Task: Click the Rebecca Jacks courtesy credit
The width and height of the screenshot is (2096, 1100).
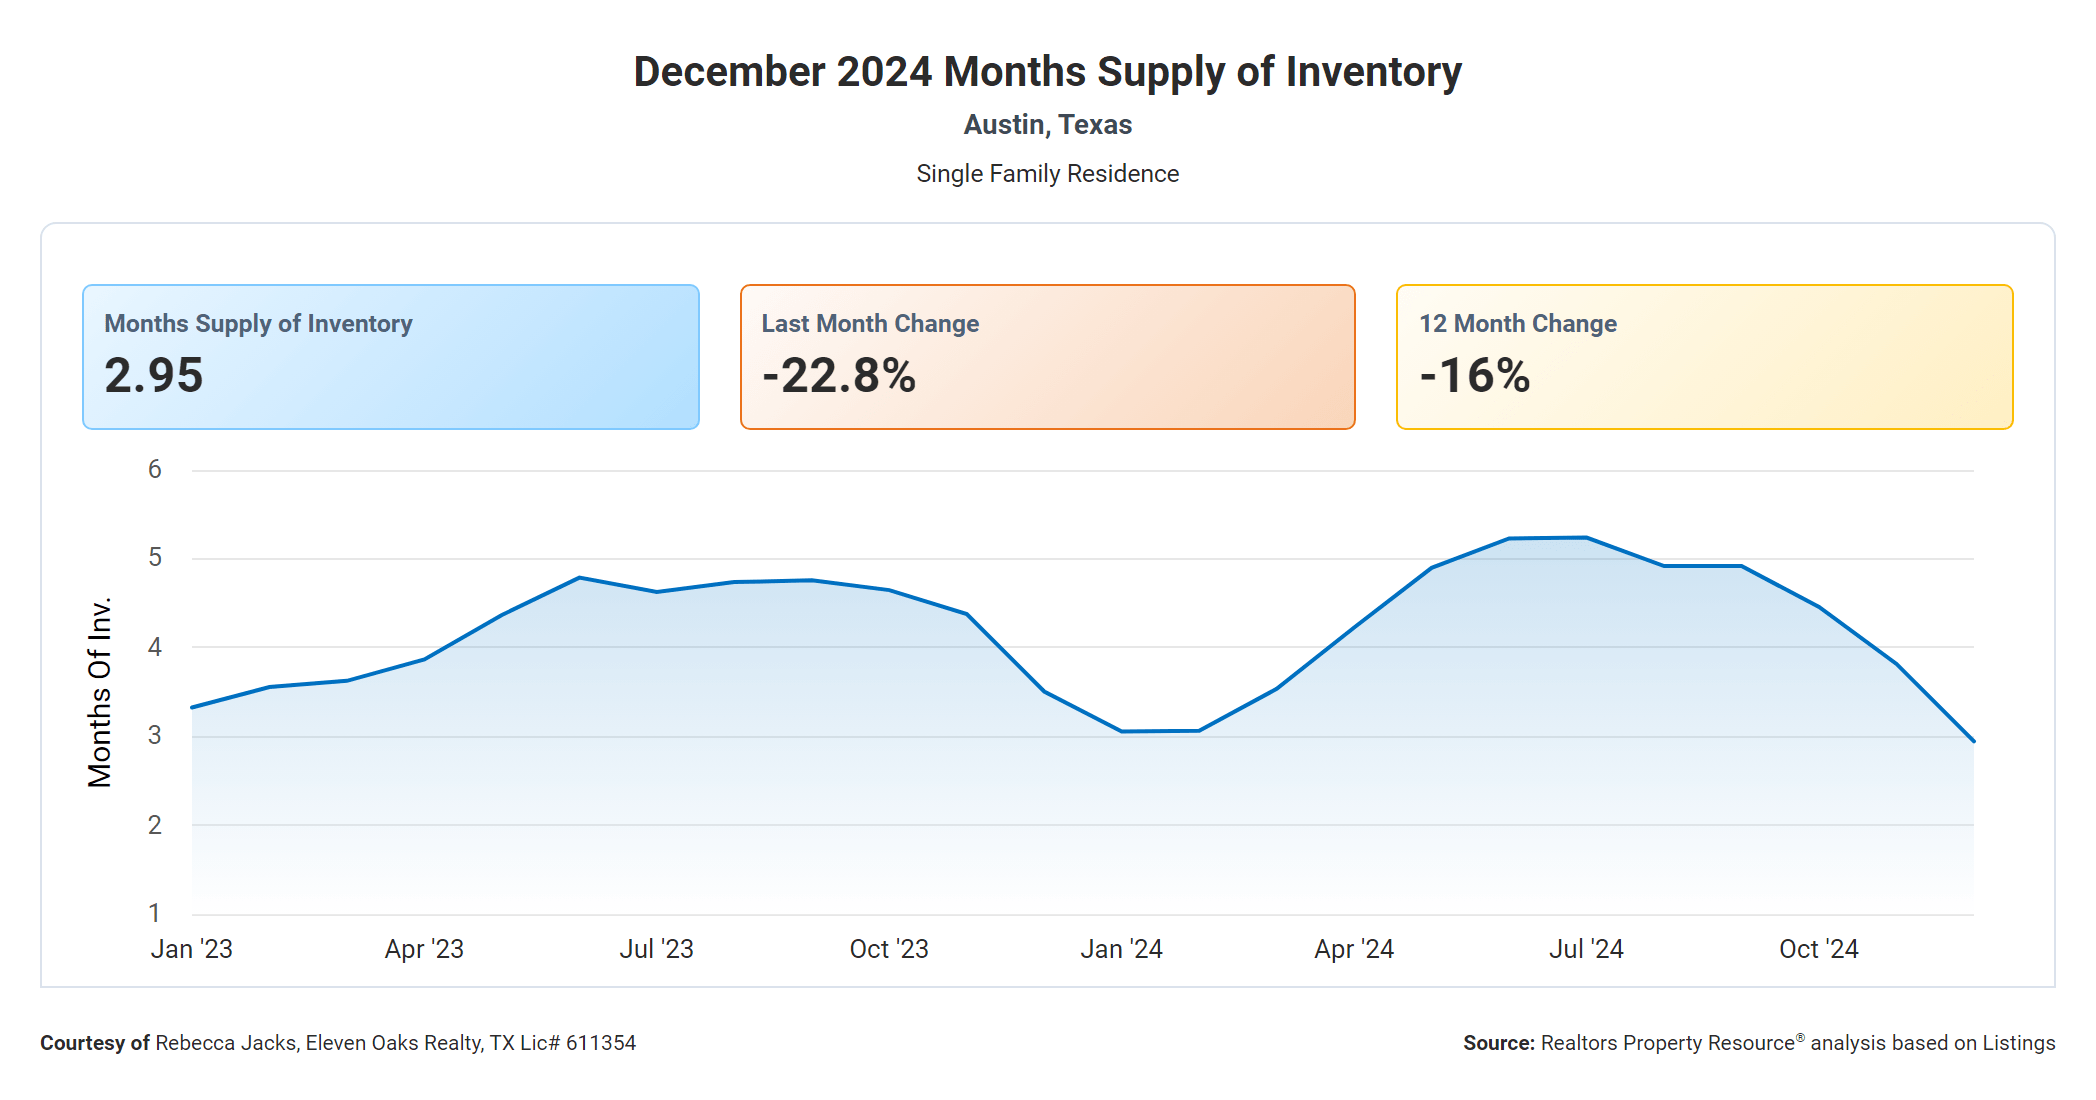Action: click(338, 1043)
